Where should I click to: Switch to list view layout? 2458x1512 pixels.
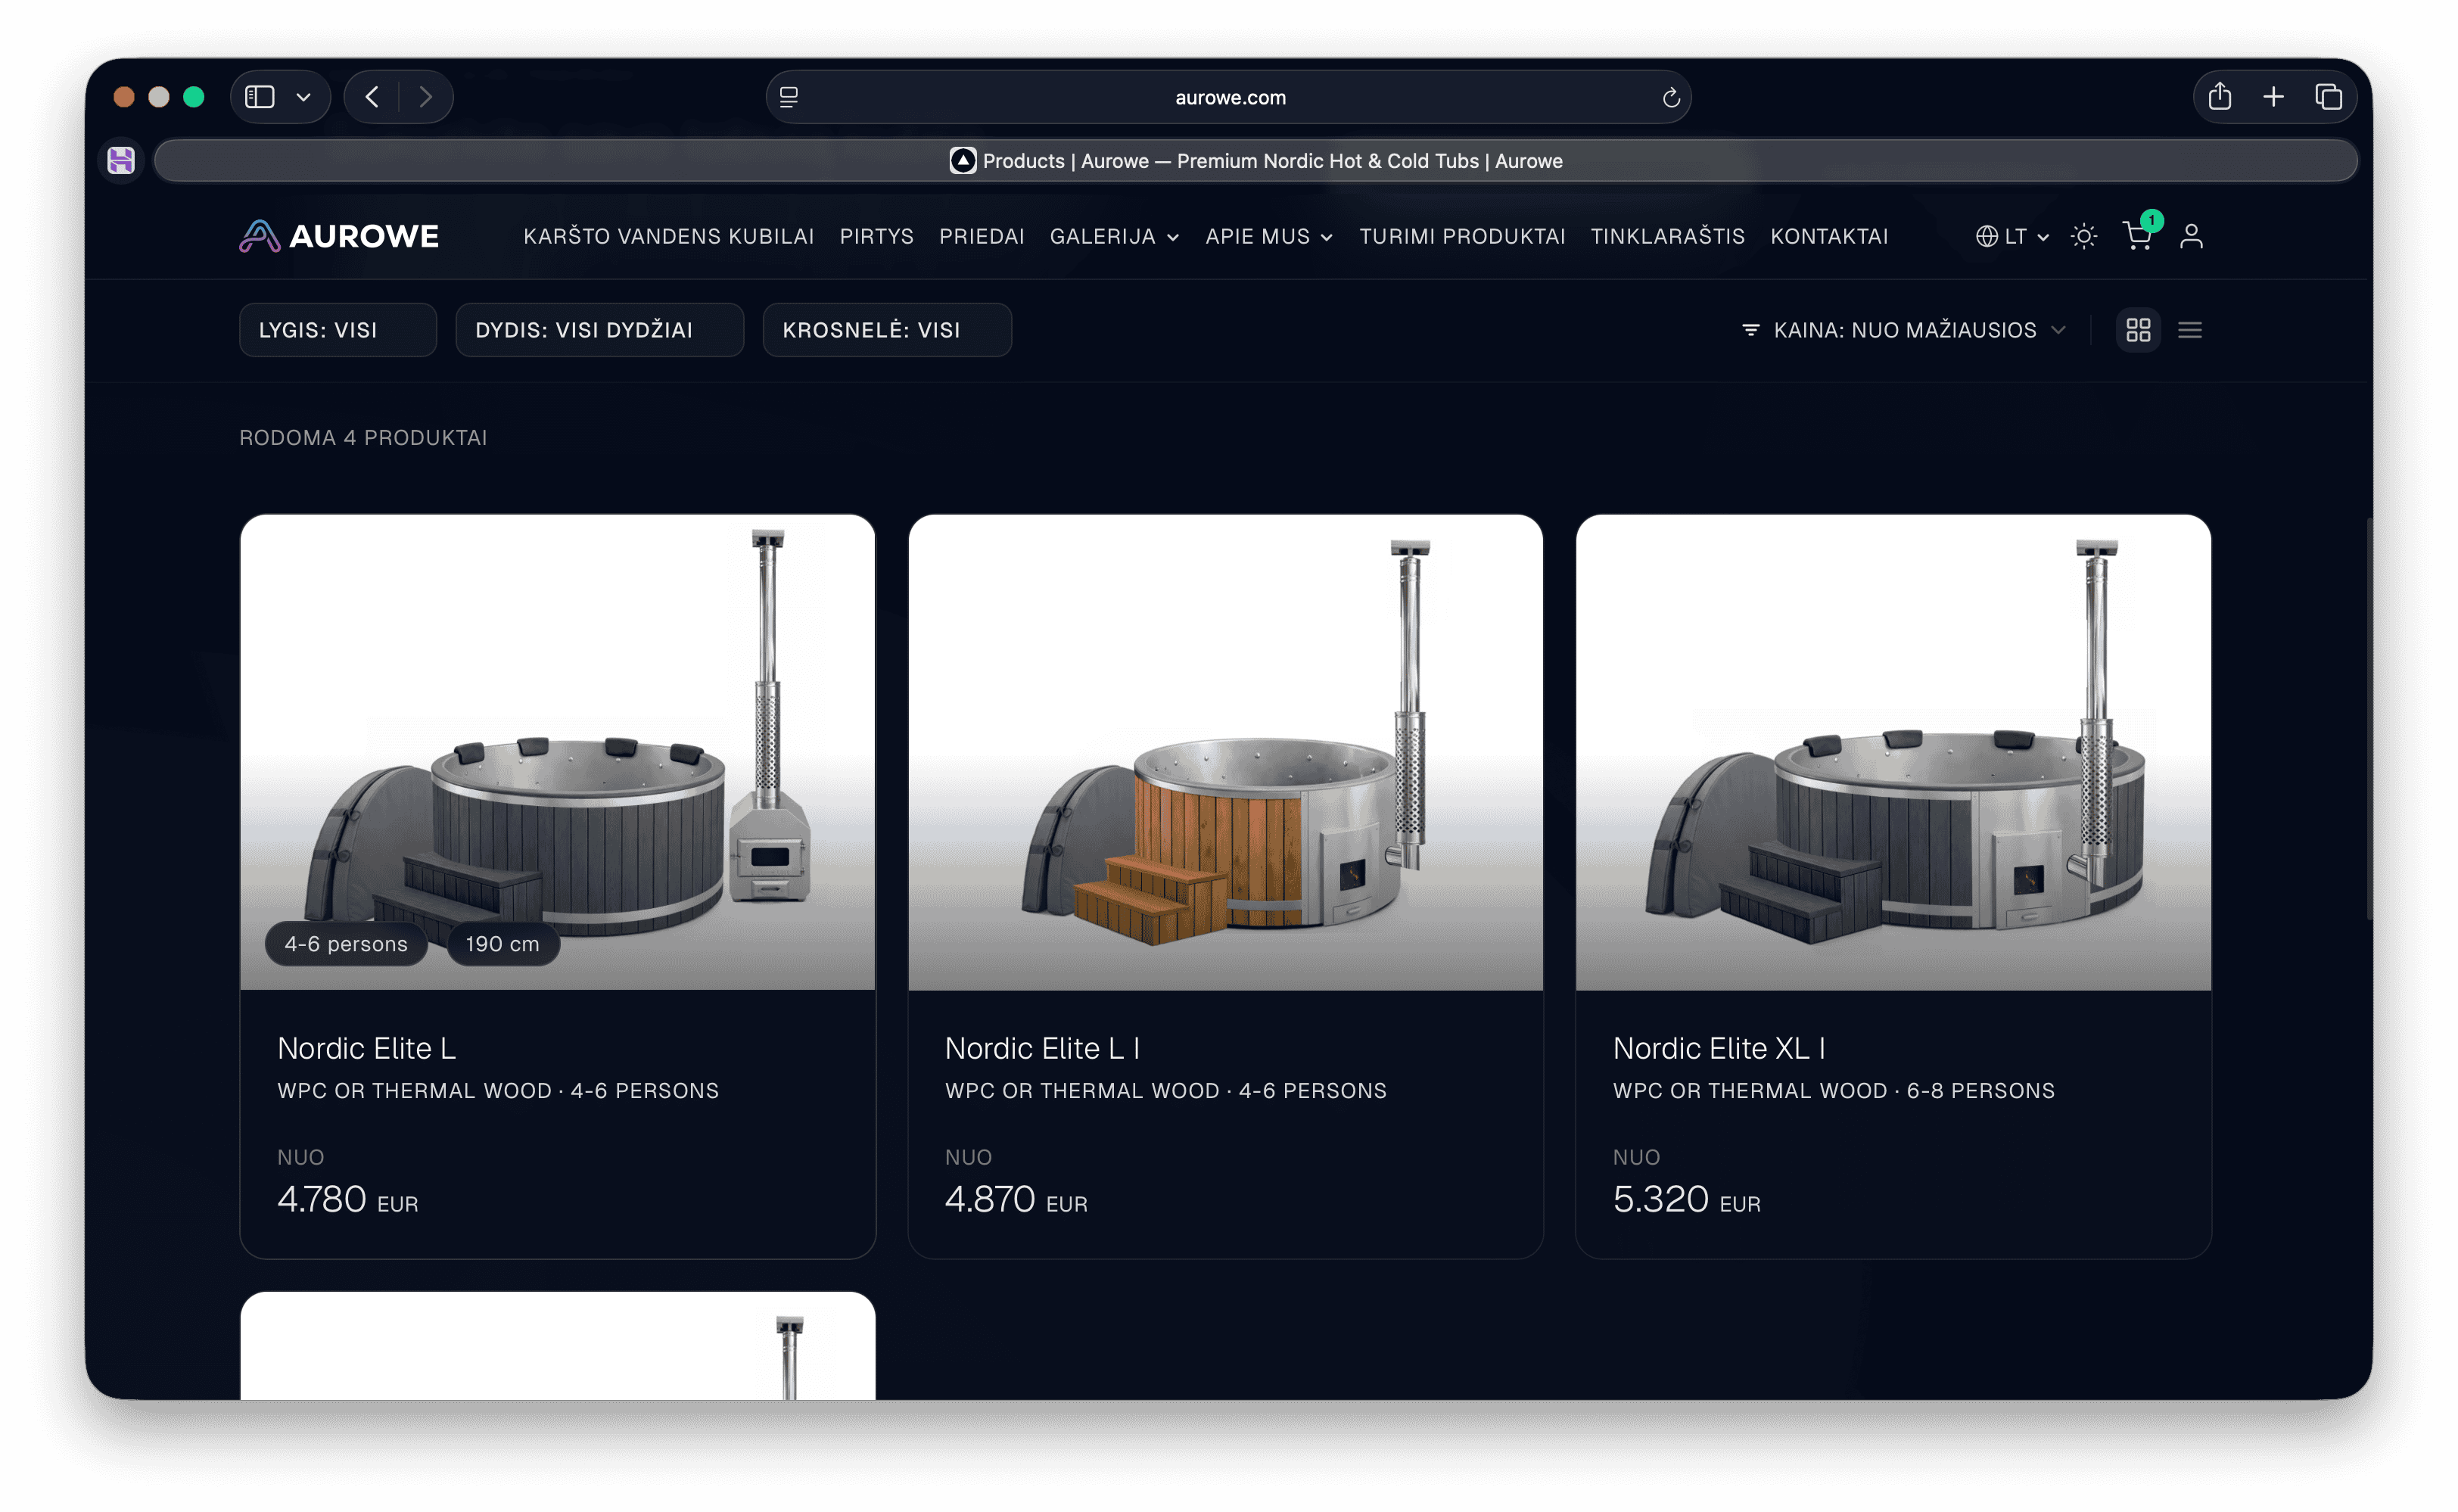pos(2190,330)
